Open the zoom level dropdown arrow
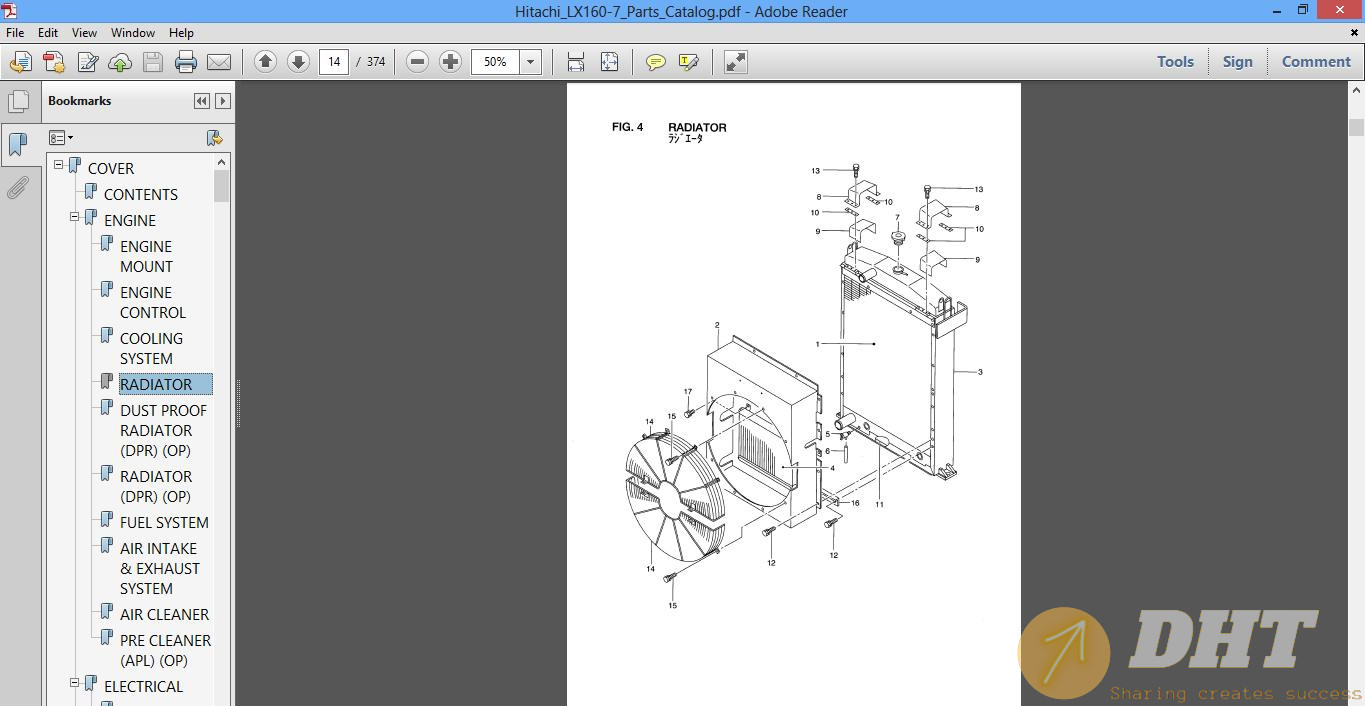Image resolution: width=1365 pixels, height=706 pixels. [x=531, y=62]
